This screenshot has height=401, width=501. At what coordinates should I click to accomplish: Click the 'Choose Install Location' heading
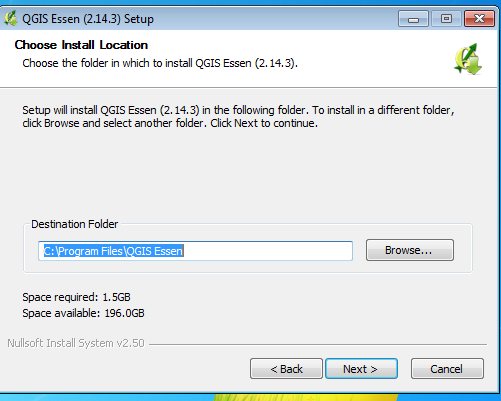click(x=81, y=45)
